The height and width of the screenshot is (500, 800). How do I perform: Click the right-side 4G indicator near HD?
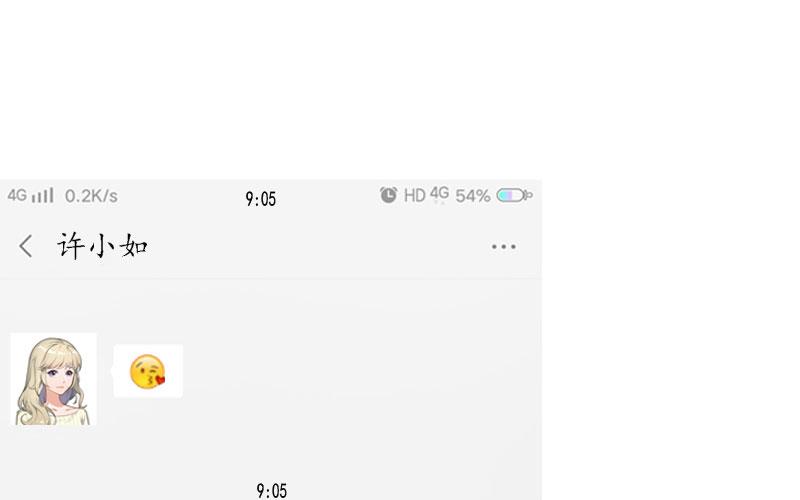(x=439, y=194)
